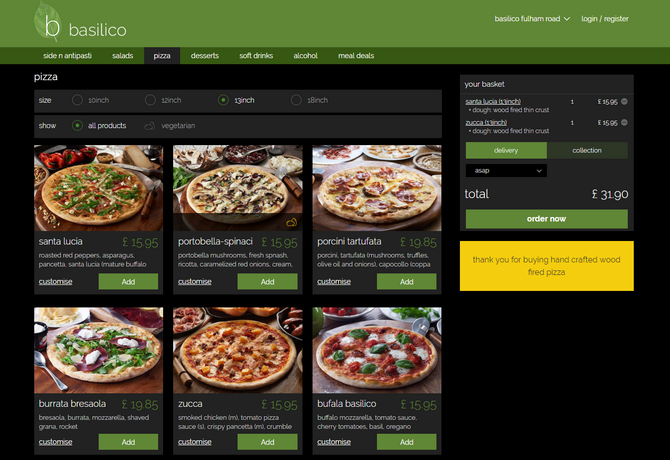Click the zucca pizza photo
Screen dimensions: 670x460
[x=238, y=350]
